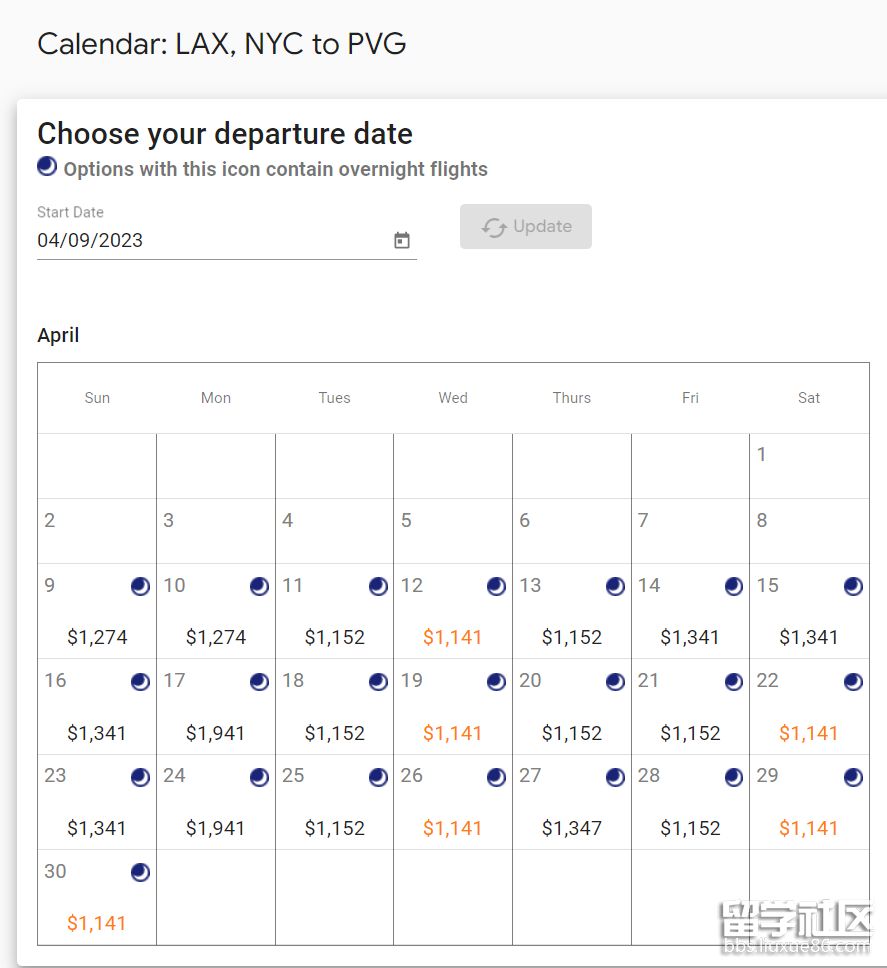The width and height of the screenshot is (887, 968).
Task: Choose the $1,941 fare on April 17
Action: coord(216,733)
